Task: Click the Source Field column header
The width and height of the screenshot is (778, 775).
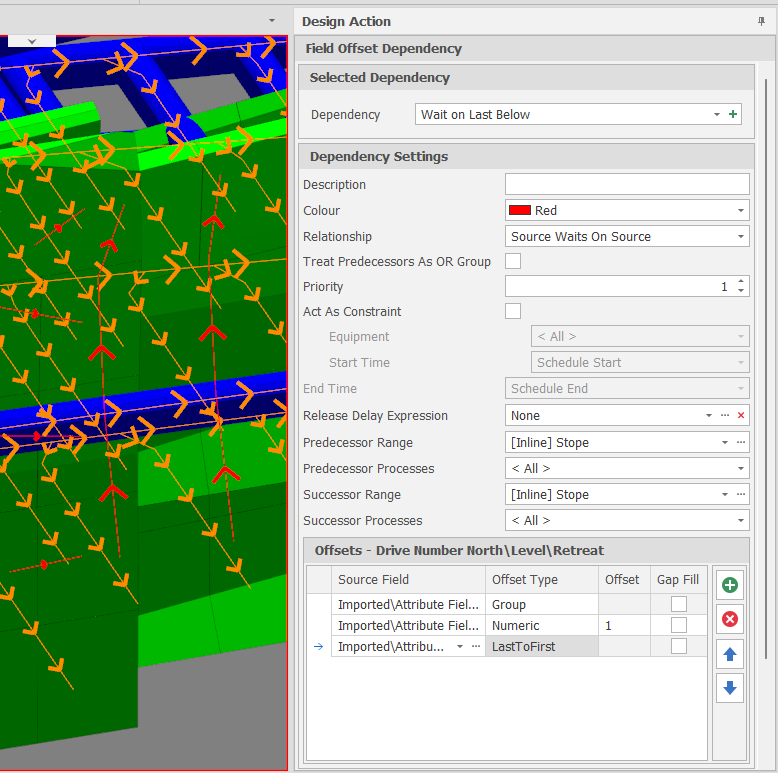Action: pyautogui.click(x=374, y=580)
